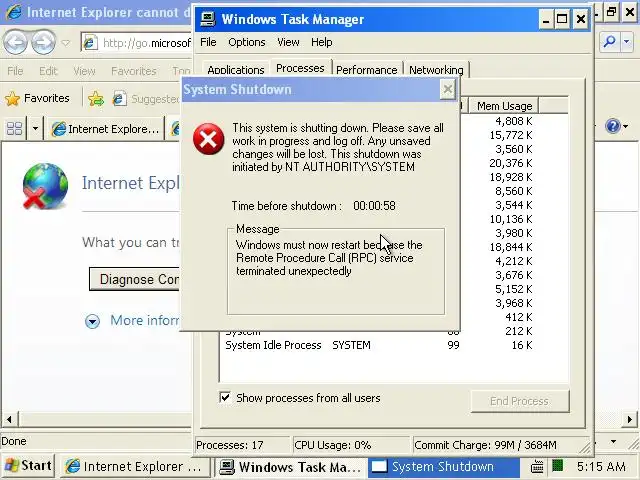Click the Favorites star button
The height and width of the screenshot is (480, 640).
(x=37, y=98)
